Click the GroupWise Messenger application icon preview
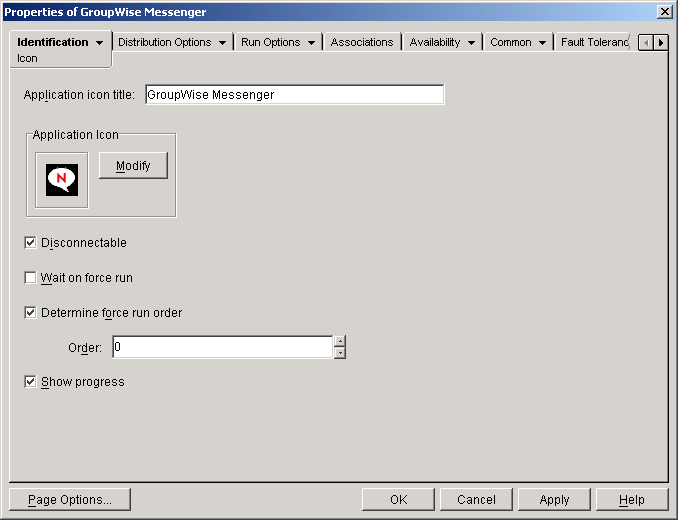 pos(62,180)
